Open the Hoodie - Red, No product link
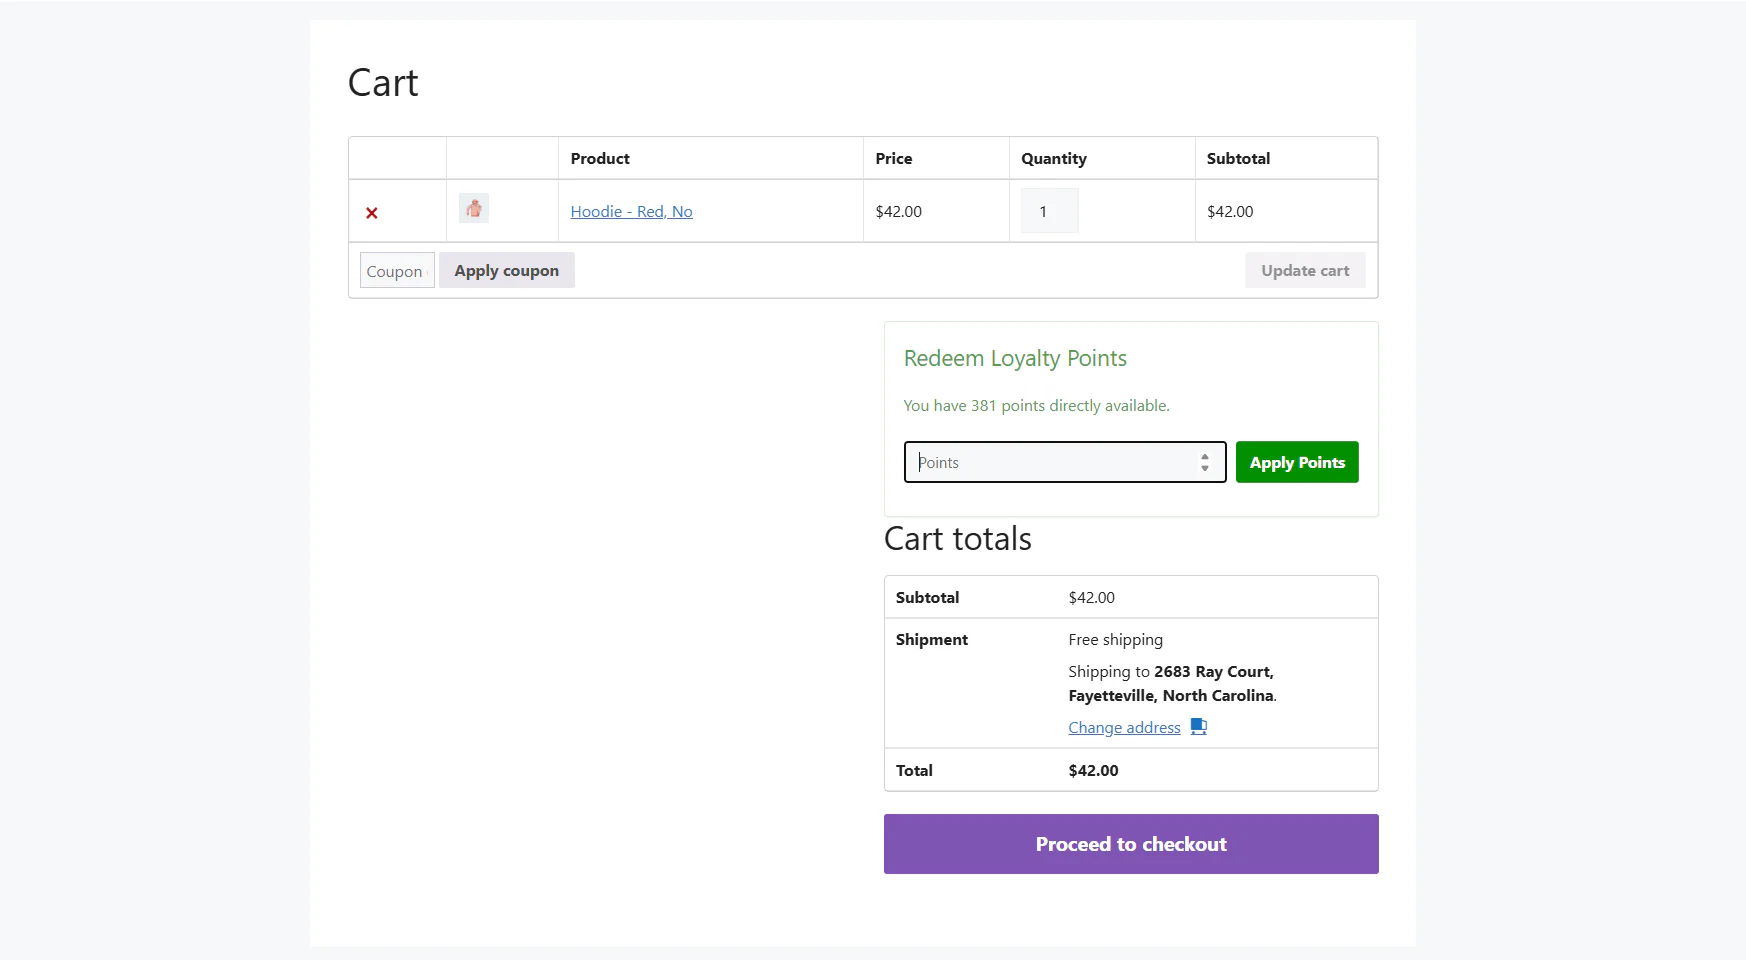This screenshot has height=960, width=1746. (631, 211)
